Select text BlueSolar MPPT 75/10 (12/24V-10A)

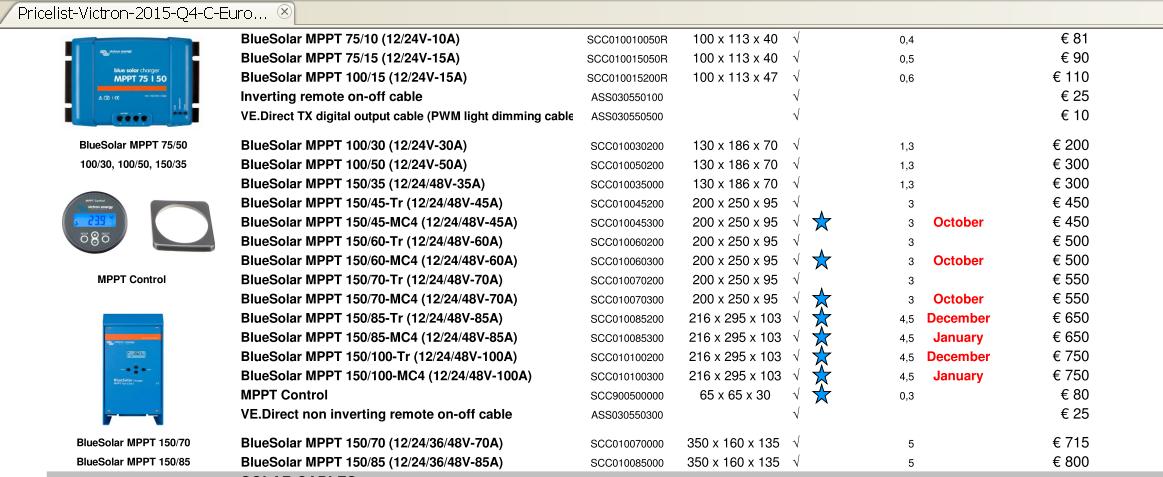point(350,39)
